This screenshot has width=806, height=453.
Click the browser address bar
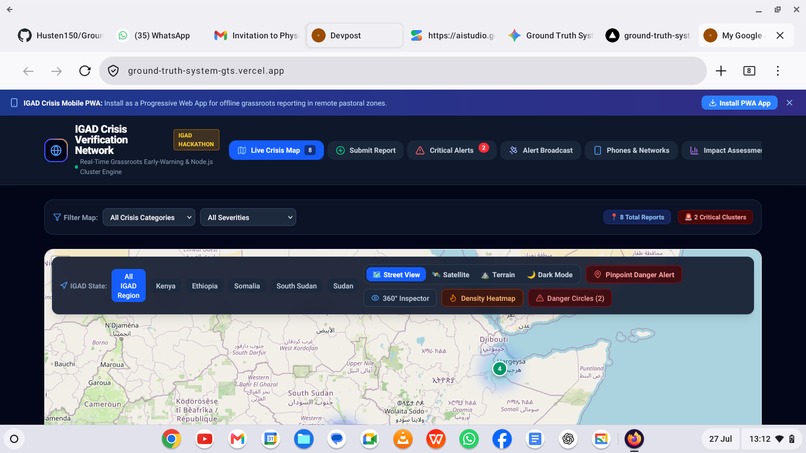(x=402, y=70)
